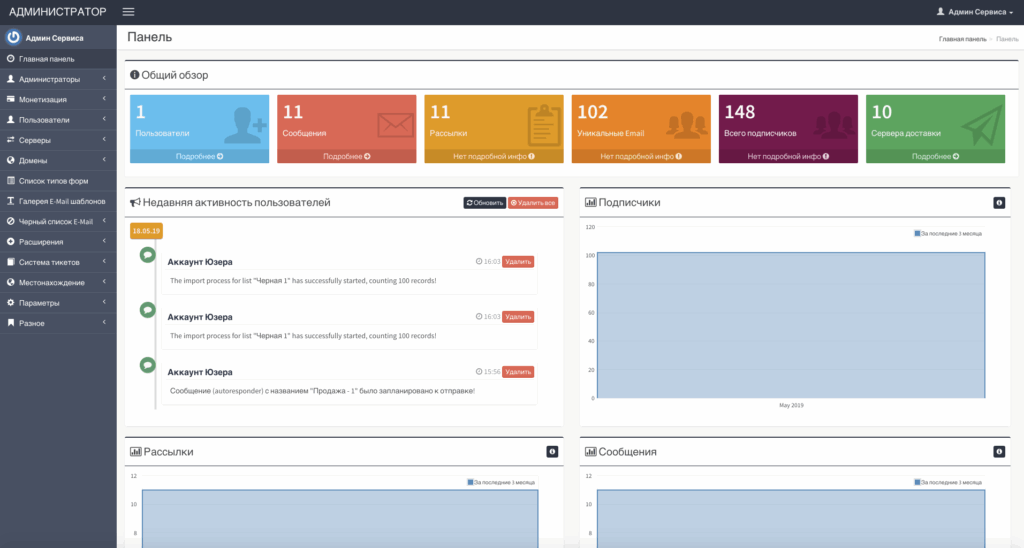The width and height of the screenshot is (1024, 548).
Task: Click the envelope icon in Сообщения card
Action: click(x=394, y=125)
